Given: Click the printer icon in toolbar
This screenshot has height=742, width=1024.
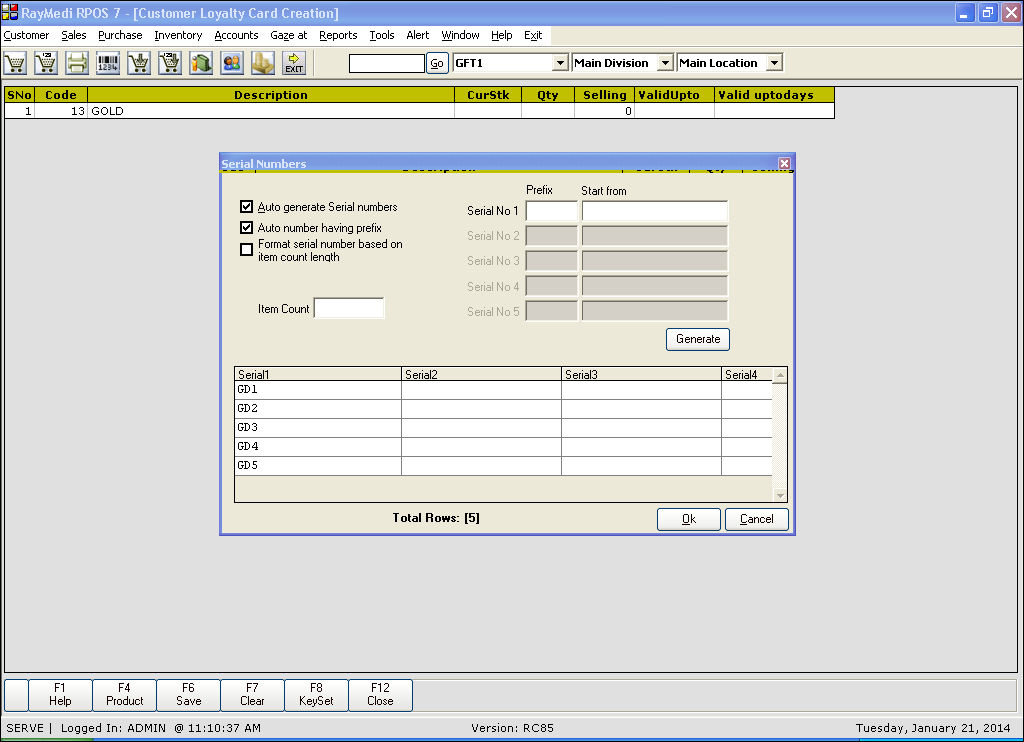Looking at the screenshot, I should tap(77, 63).
